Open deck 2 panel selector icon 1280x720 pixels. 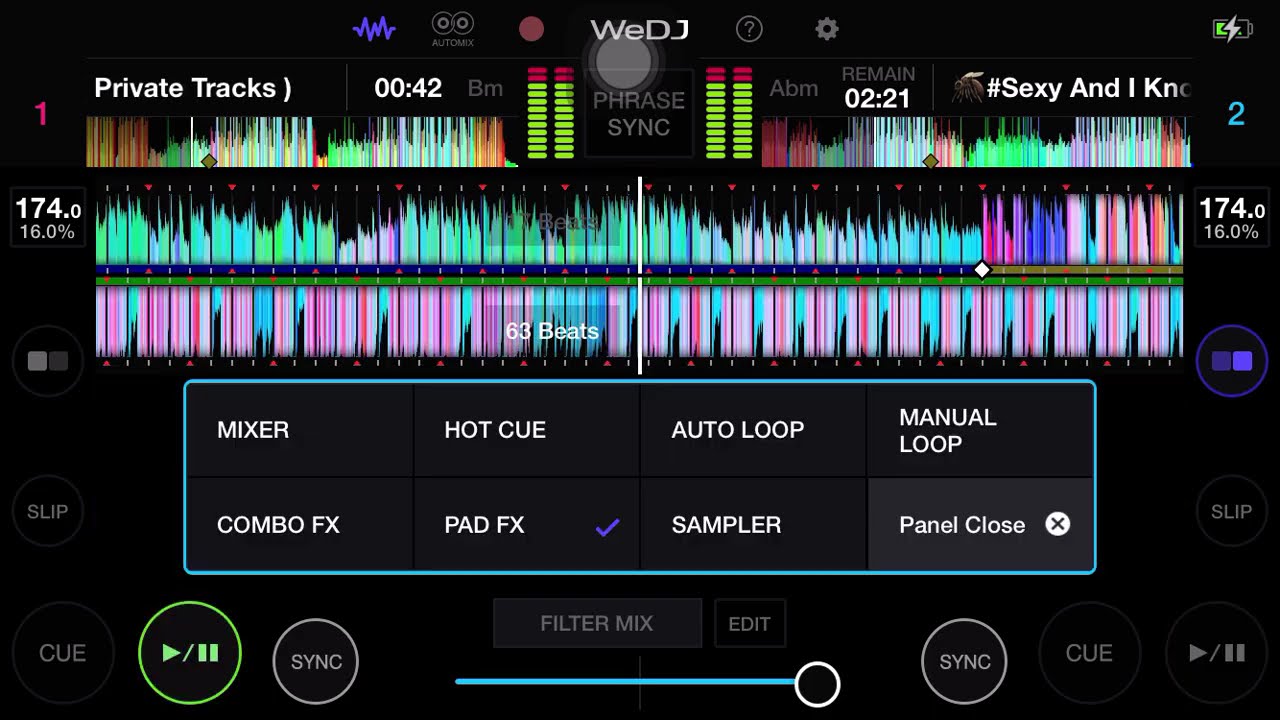tap(1231, 361)
